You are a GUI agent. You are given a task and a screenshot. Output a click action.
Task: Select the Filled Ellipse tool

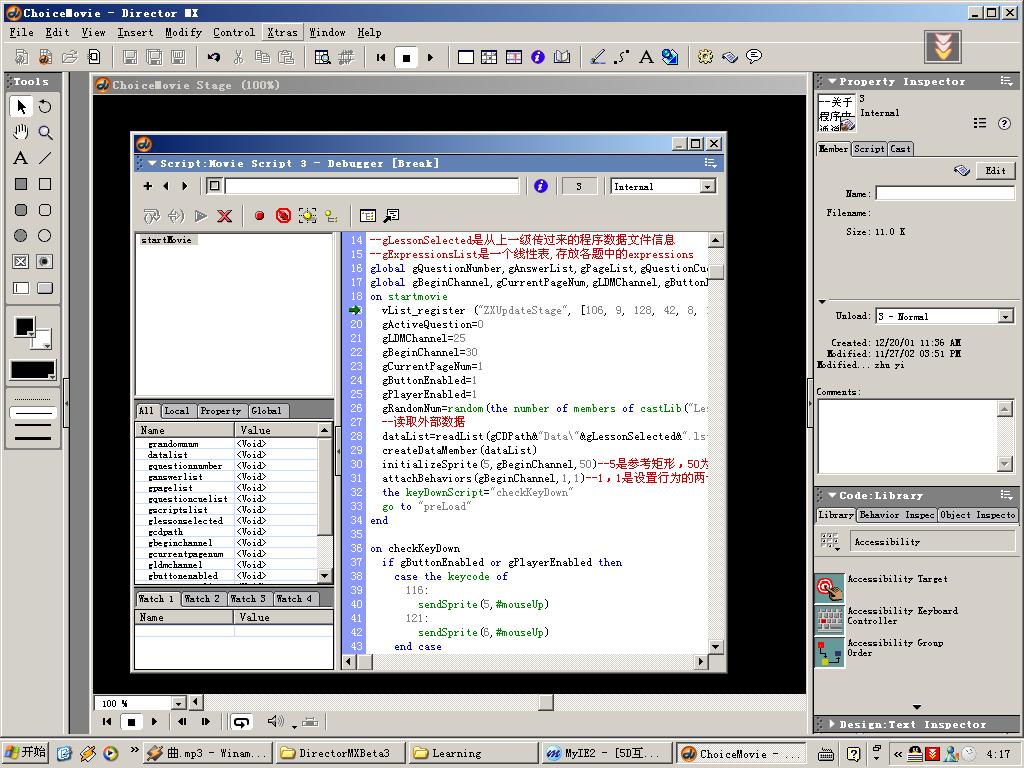21,236
